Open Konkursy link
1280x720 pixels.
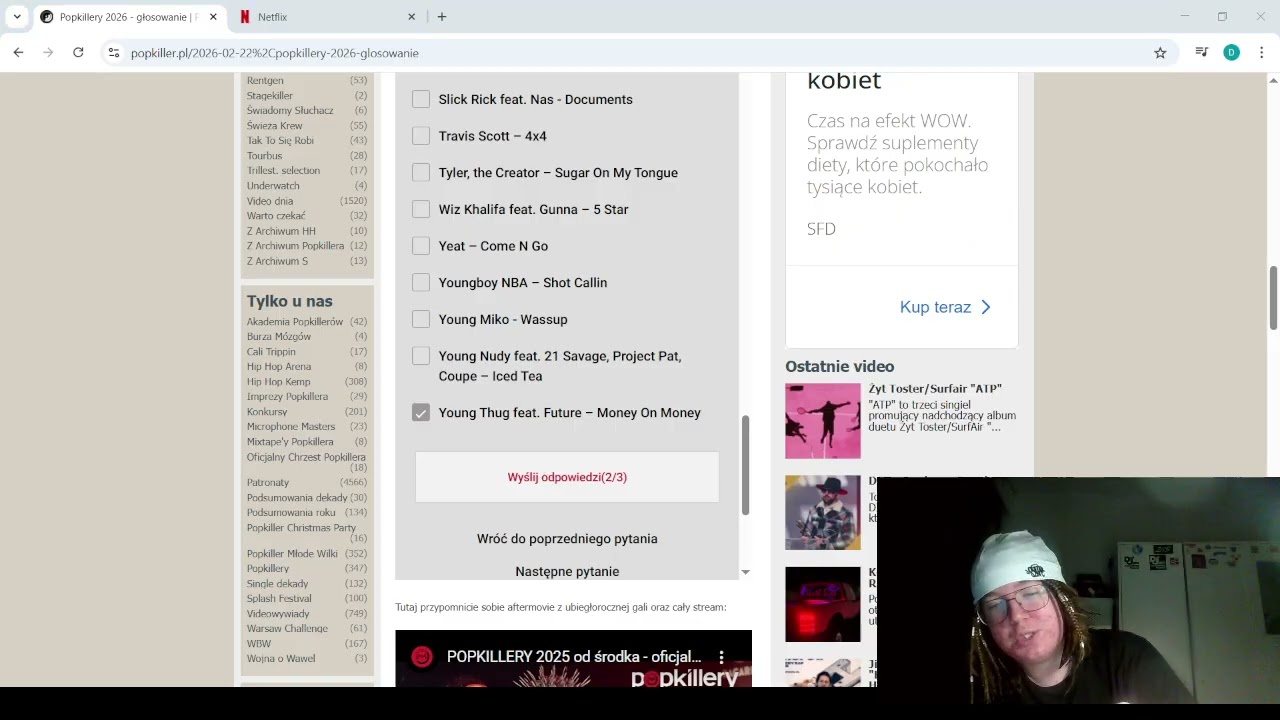click(267, 411)
